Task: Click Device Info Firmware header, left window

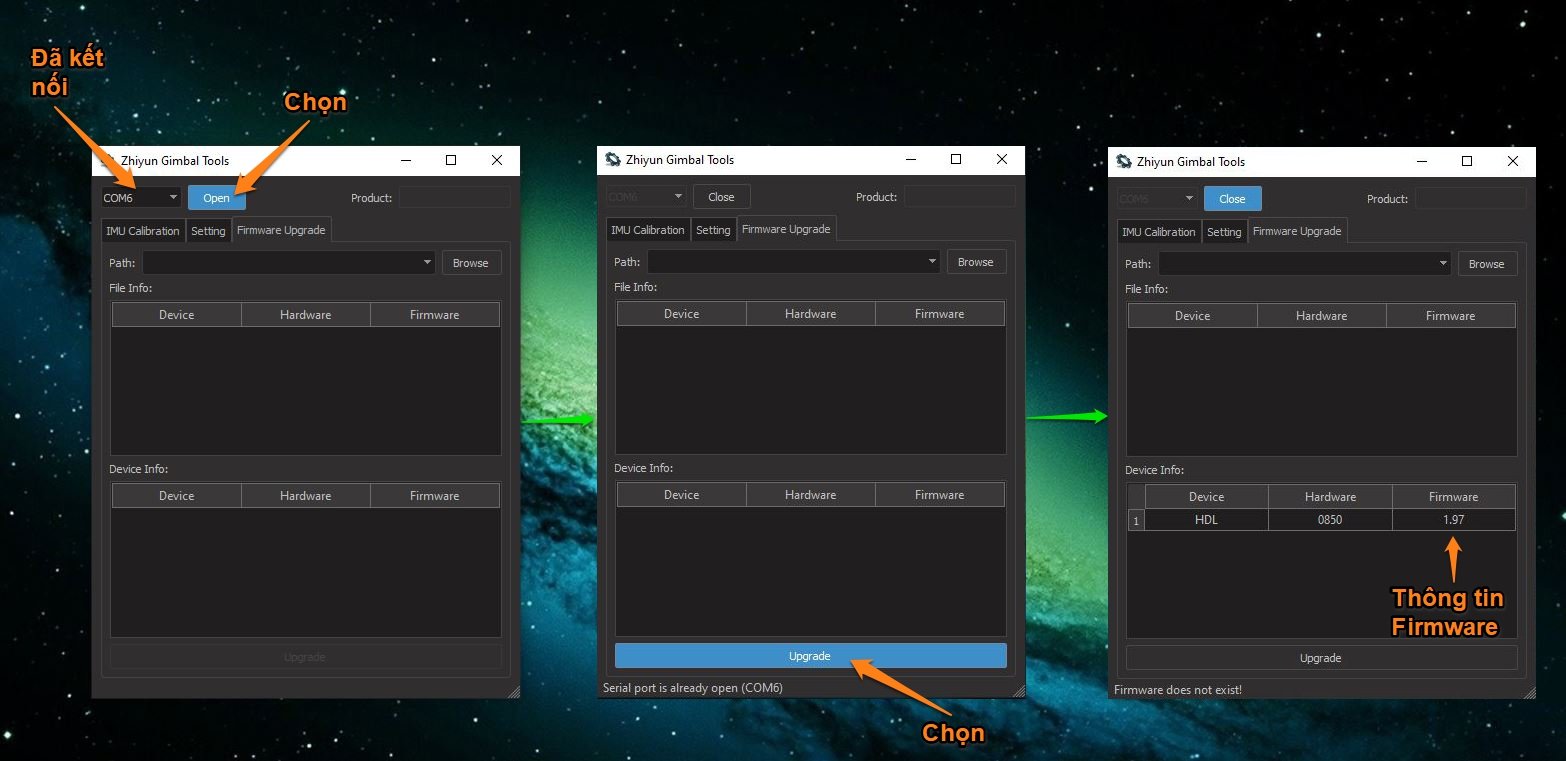Action: tap(435, 496)
